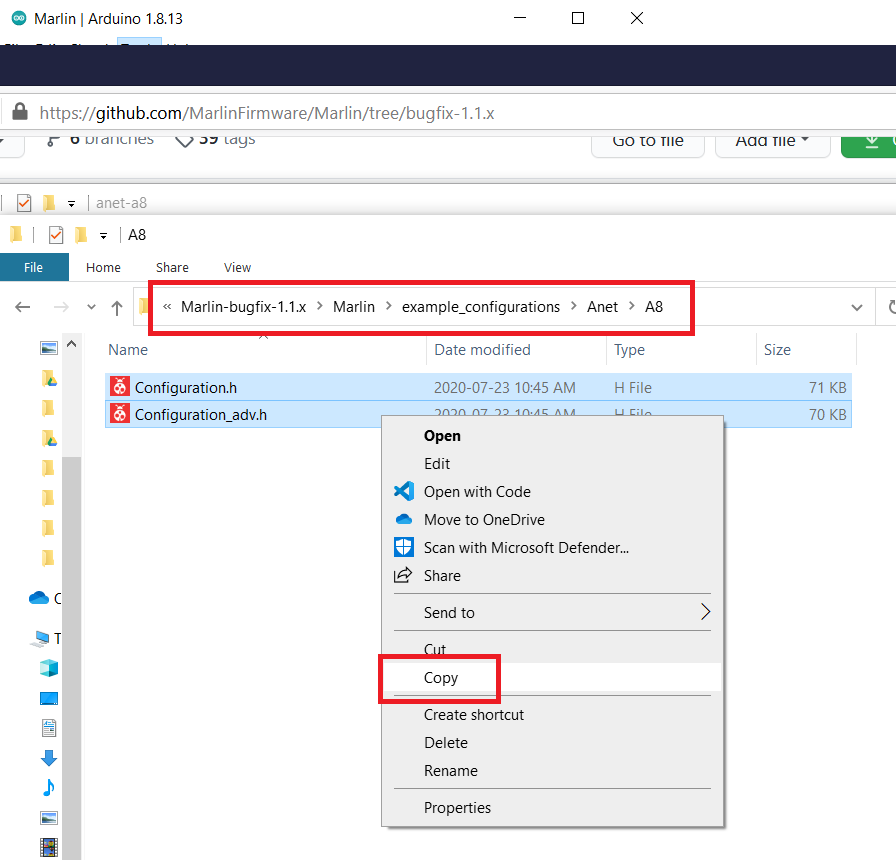Go back with the left arrow button
896x860 pixels.
[x=22, y=307]
